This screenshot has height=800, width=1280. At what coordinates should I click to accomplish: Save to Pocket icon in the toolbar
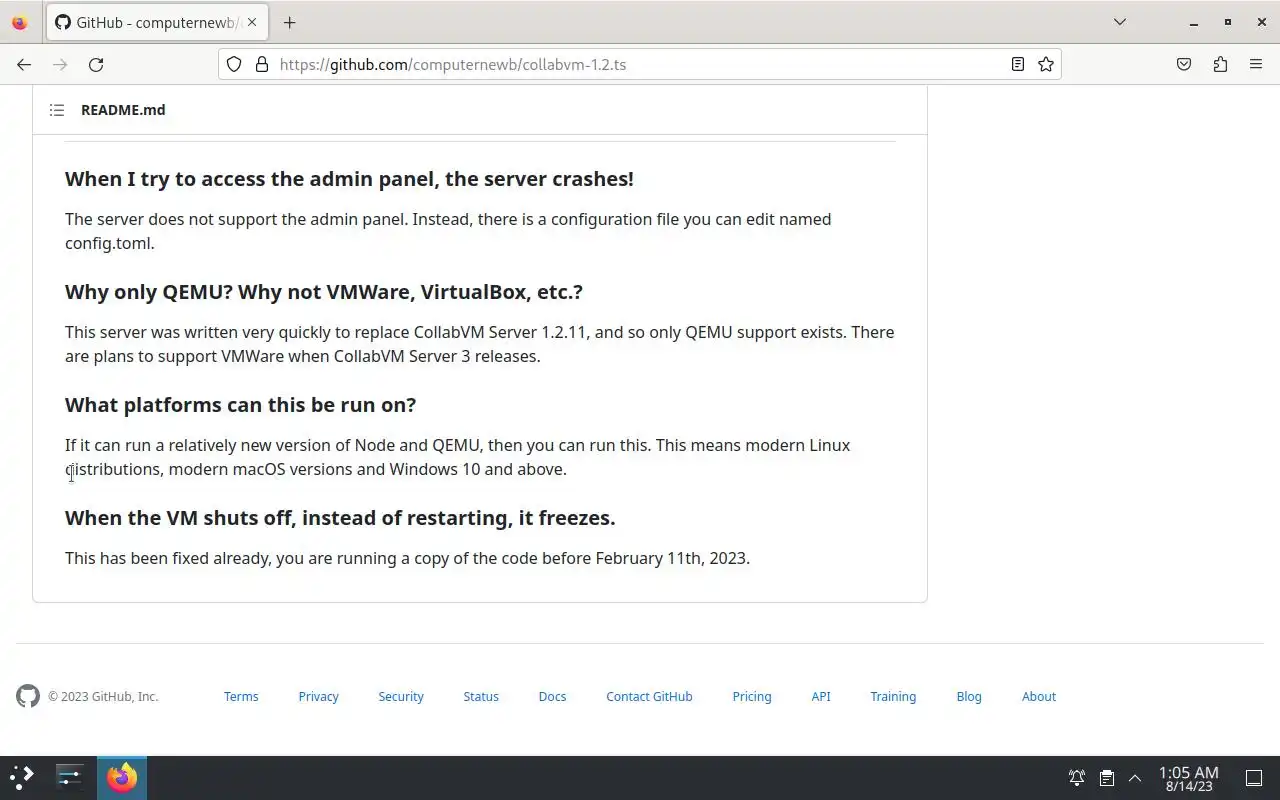coord(1184,64)
